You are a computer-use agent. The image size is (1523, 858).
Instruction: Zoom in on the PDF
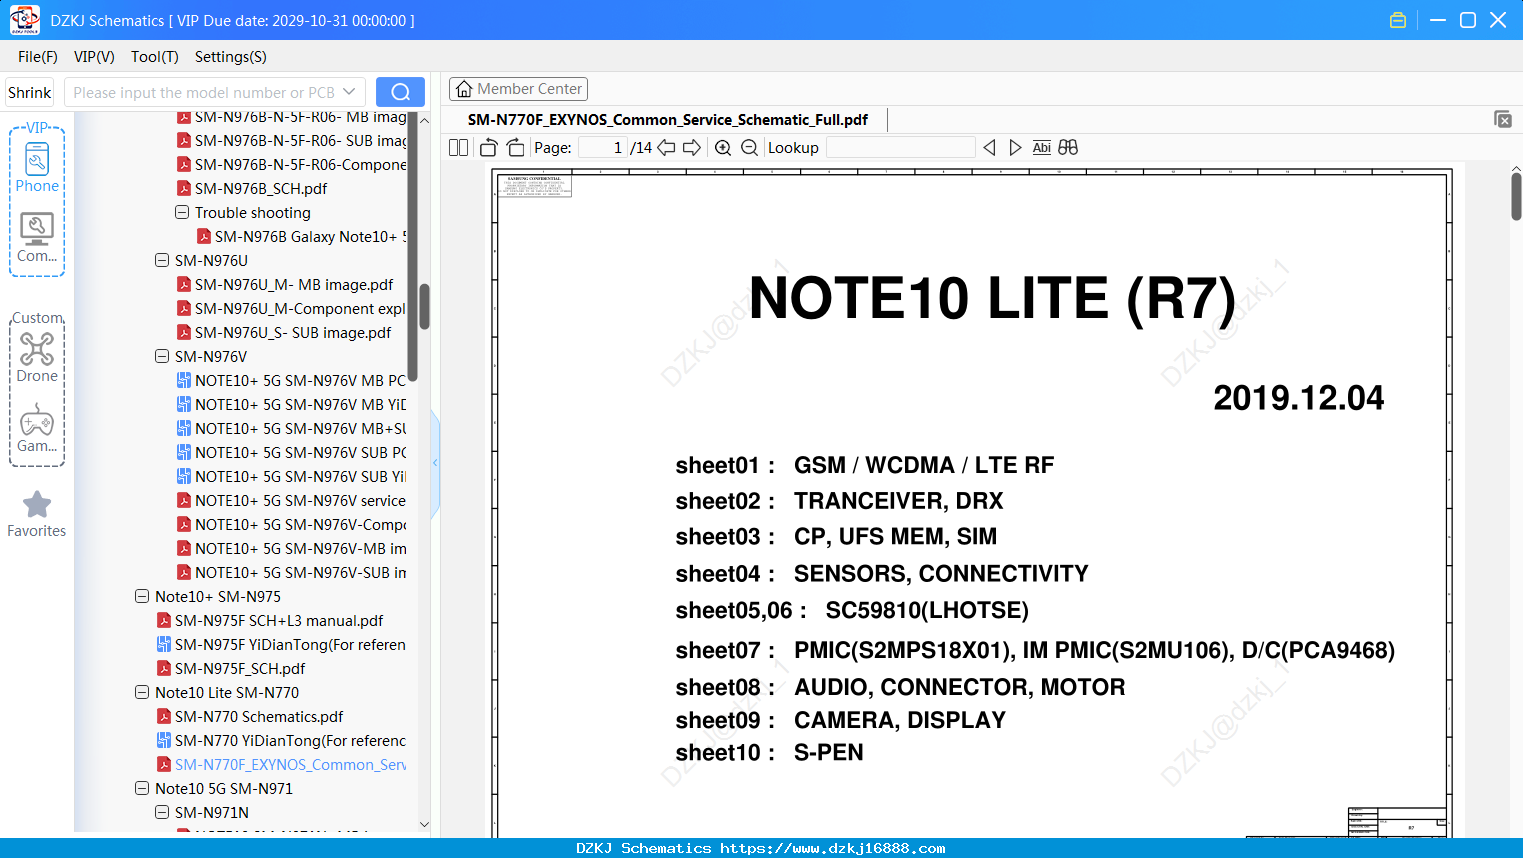pos(723,148)
